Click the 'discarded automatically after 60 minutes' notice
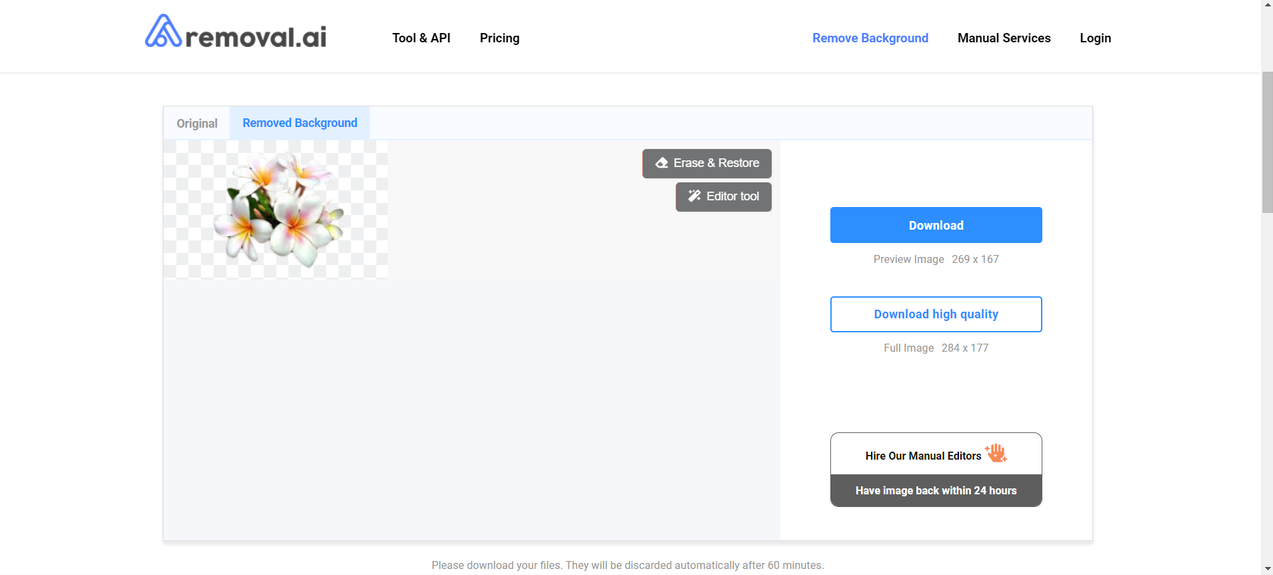1273x575 pixels. tap(627, 565)
